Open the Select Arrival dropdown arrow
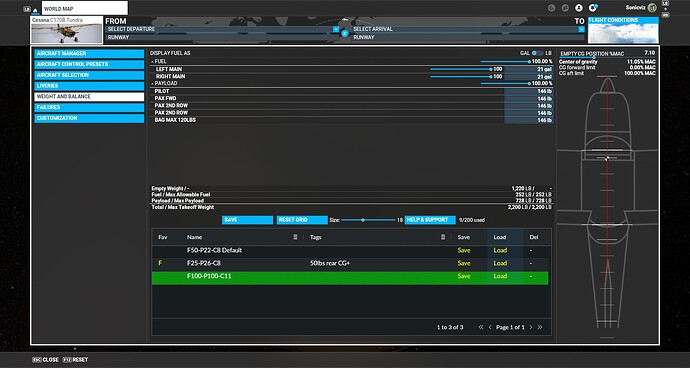Image resolution: width=690 pixels, height=368 pixels. point(581,29)
